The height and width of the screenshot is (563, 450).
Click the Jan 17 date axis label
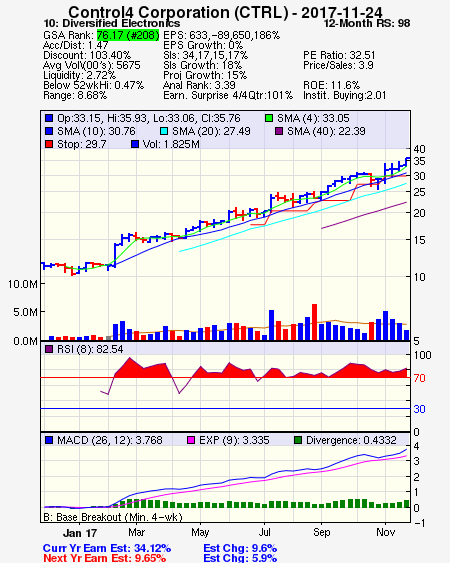80,533
